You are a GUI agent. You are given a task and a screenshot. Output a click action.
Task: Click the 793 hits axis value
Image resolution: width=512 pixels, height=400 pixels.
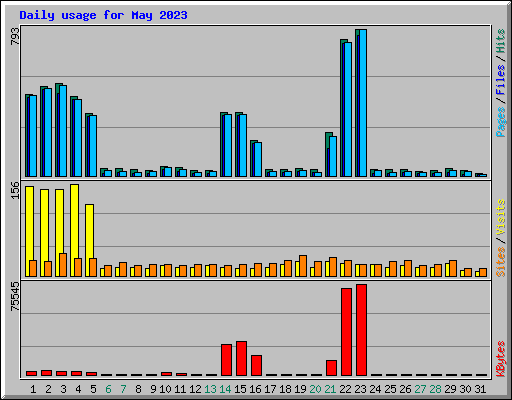15,36
